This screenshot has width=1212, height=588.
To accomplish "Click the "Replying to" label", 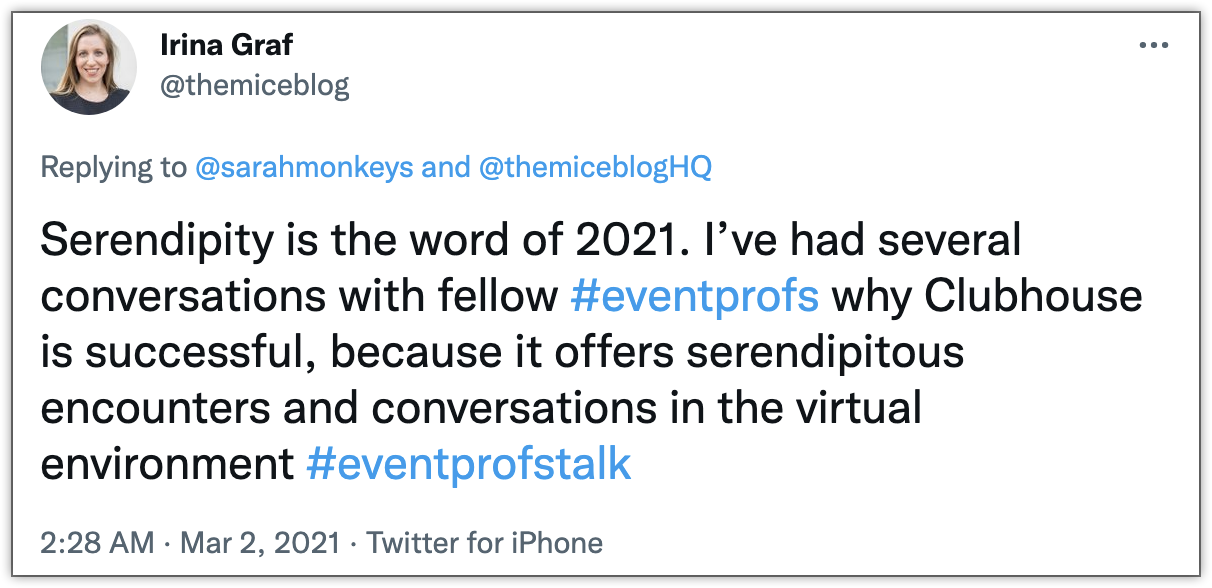I will click(113, 167).
